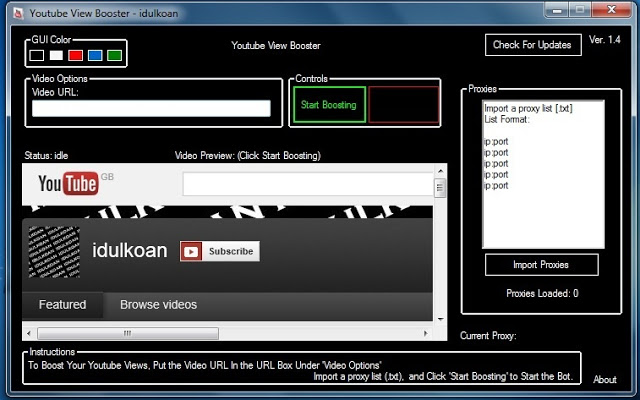Select the black GUI color swatch
640x400 pixels.
(37, 55)
